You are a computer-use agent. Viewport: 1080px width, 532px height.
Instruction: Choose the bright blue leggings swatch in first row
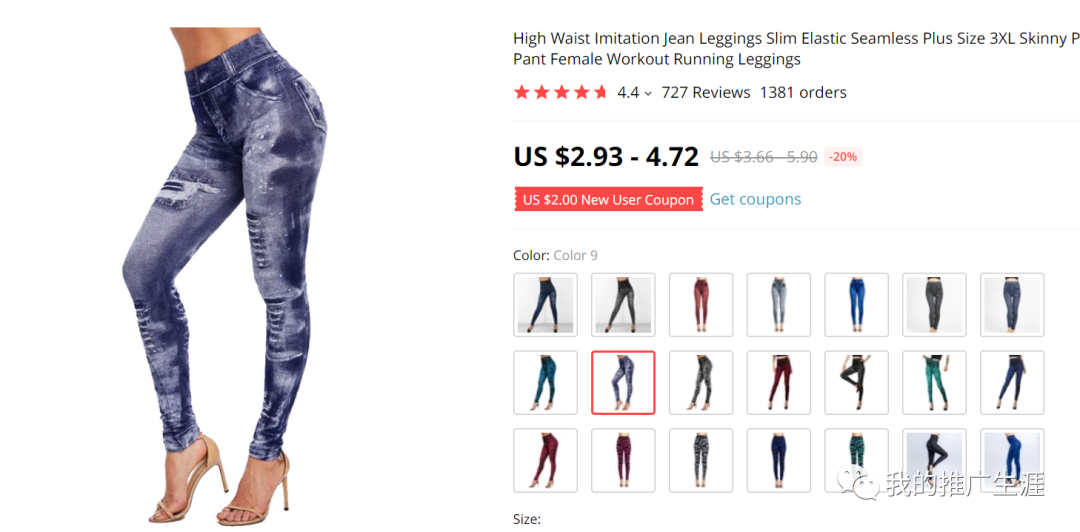(856, 305)
